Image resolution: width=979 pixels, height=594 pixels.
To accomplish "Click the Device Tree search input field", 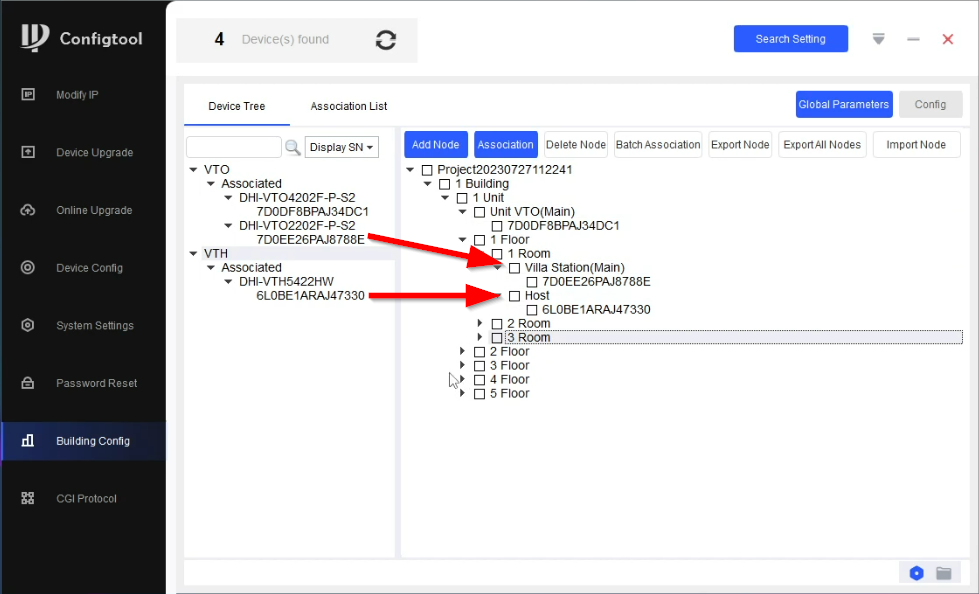I will tap(234, 147).
